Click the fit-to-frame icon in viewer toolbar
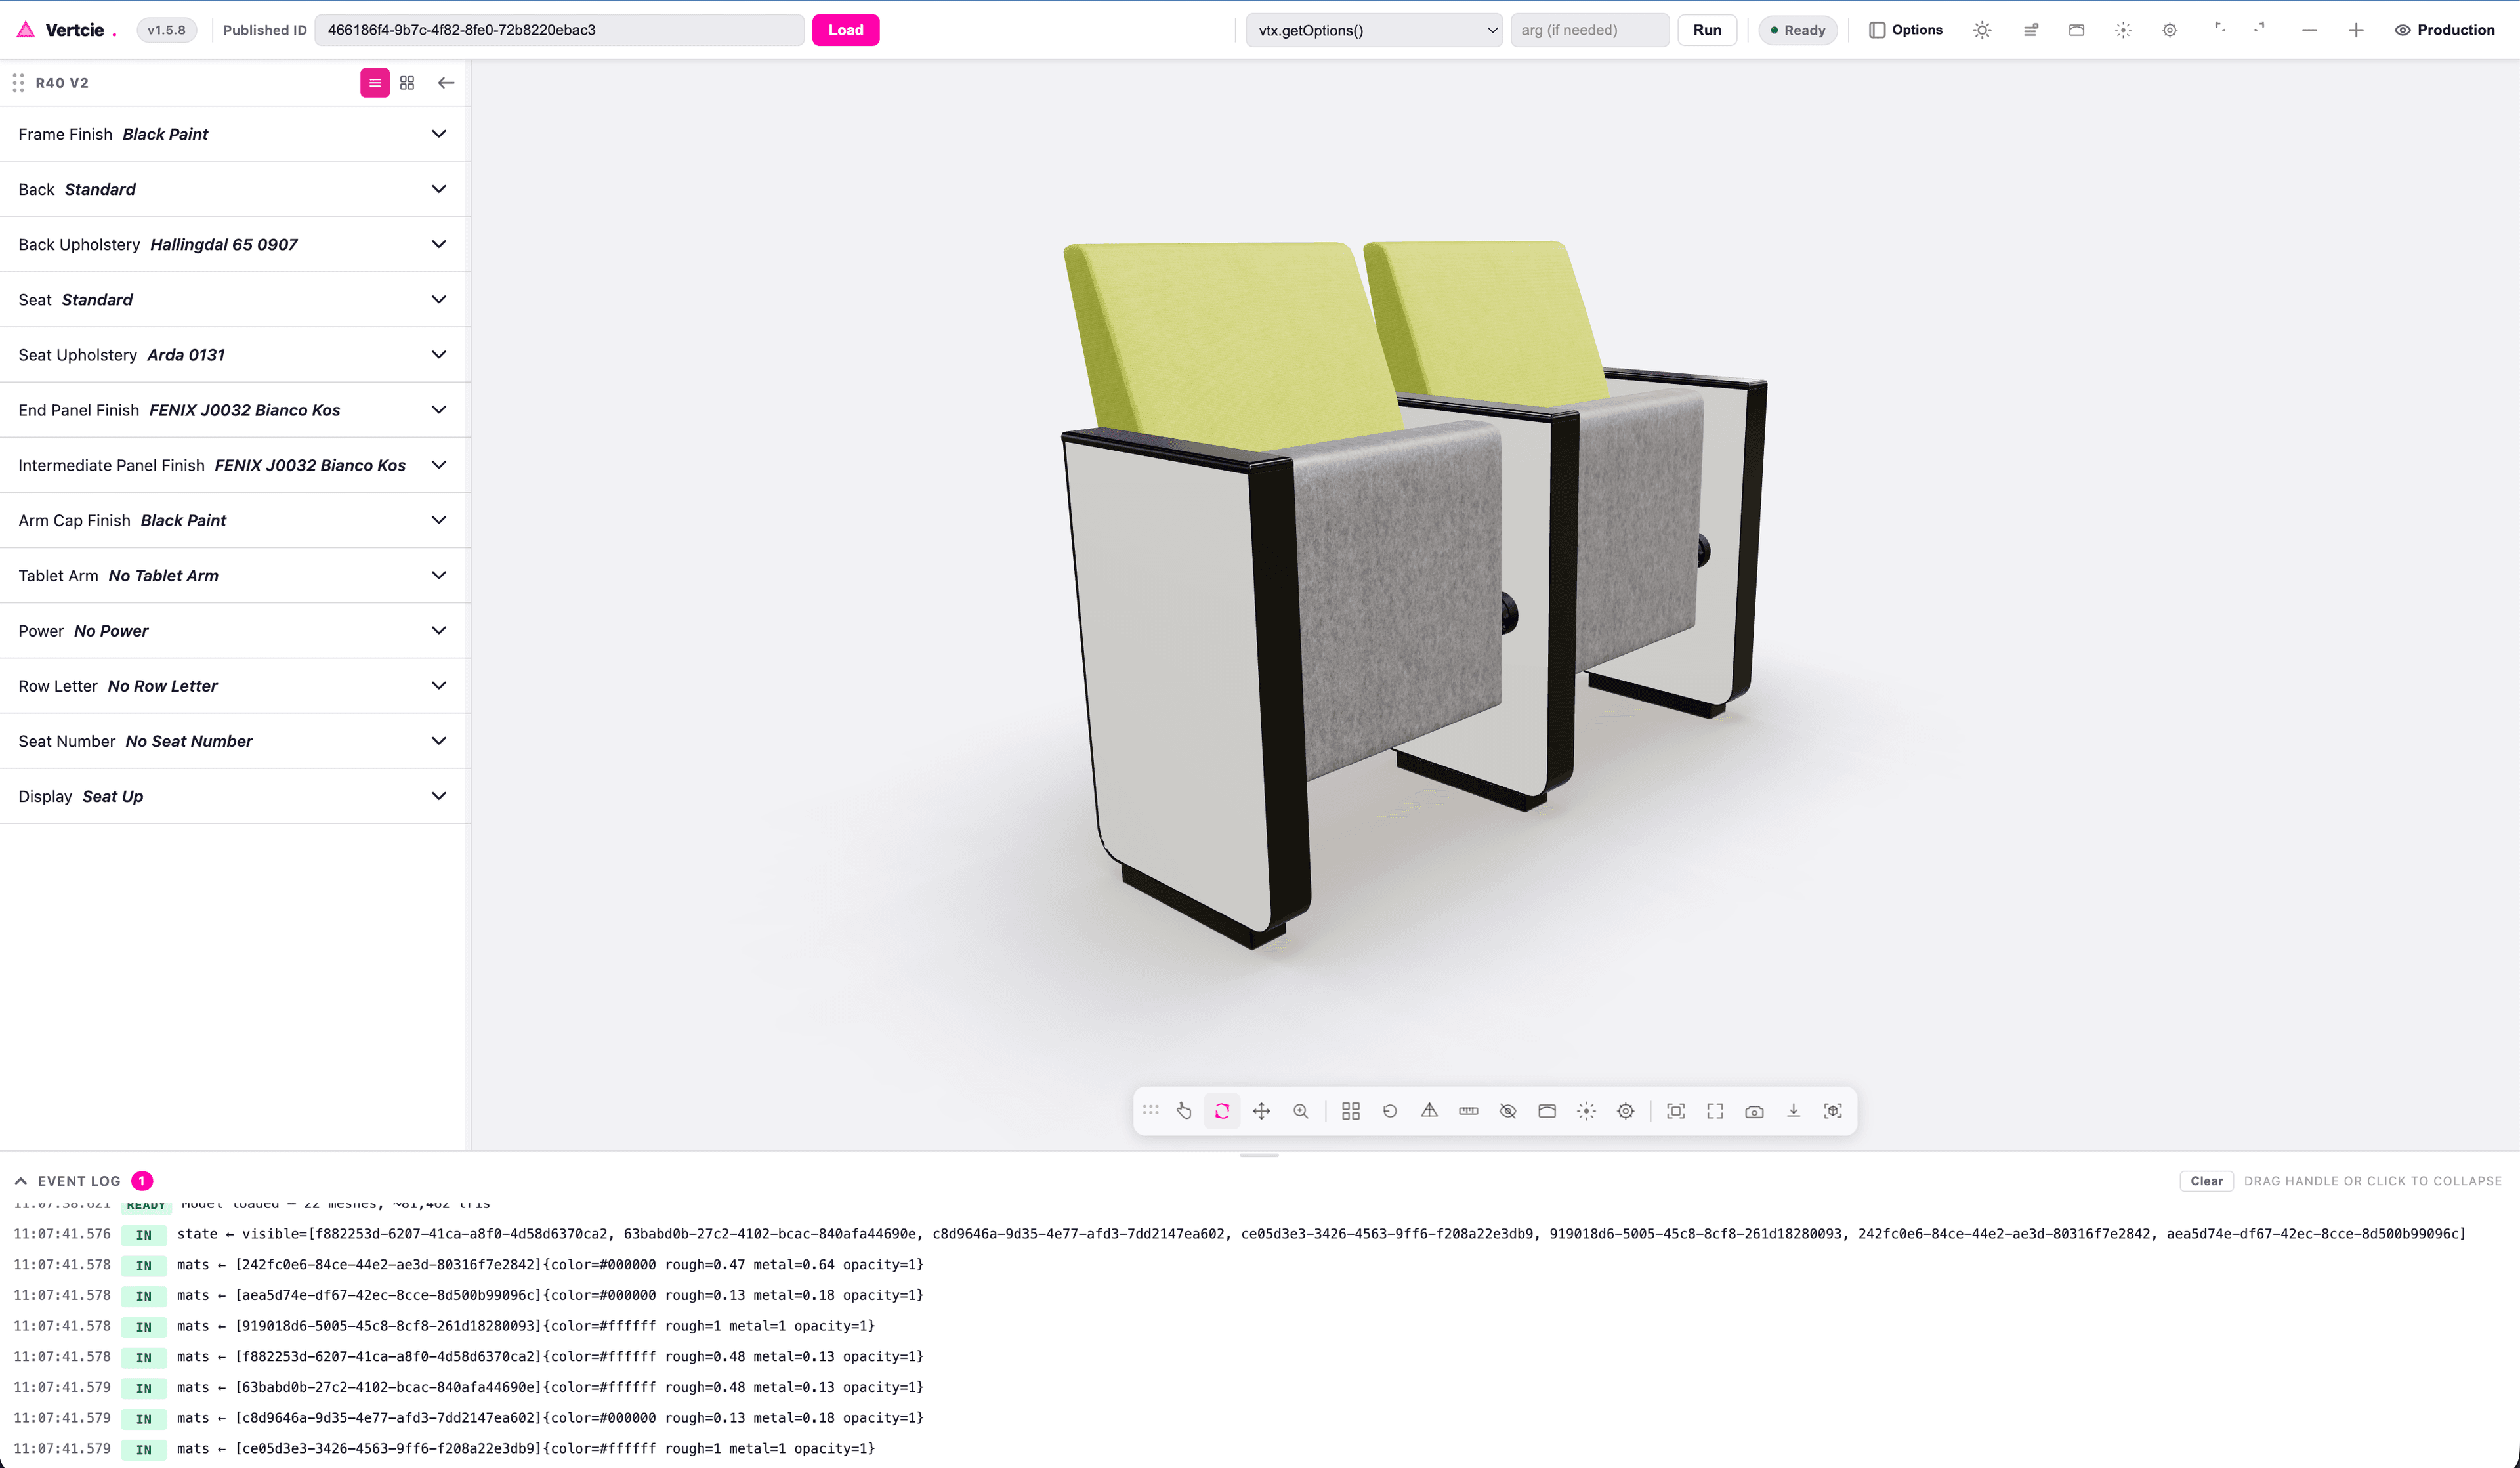Screen dimensions: 2520x1468 click(1676, 1111)
